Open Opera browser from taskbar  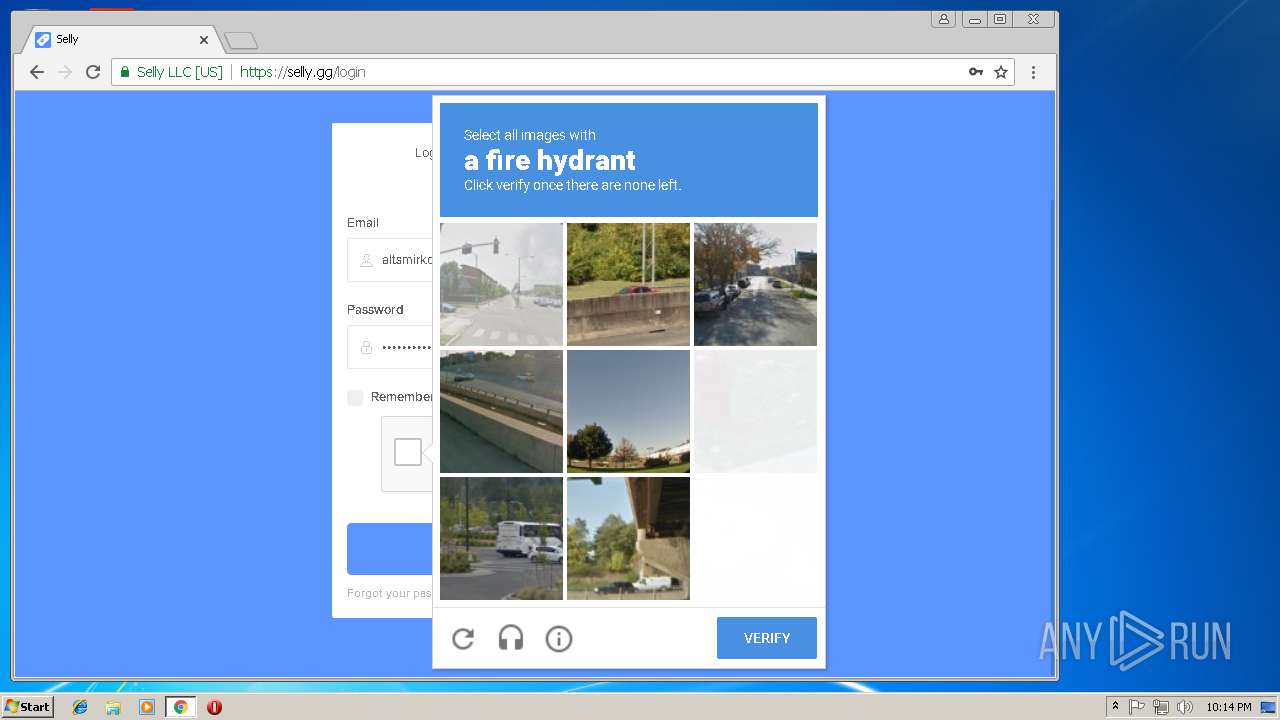214,707
